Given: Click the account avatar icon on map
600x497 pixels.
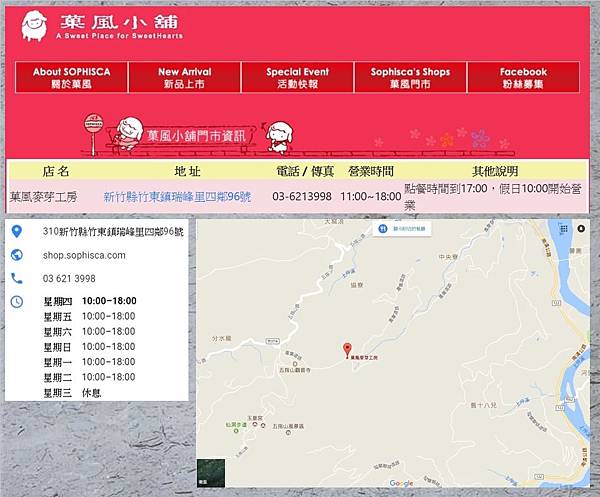Looking at the screenshot, I should [x=581, y=229].
